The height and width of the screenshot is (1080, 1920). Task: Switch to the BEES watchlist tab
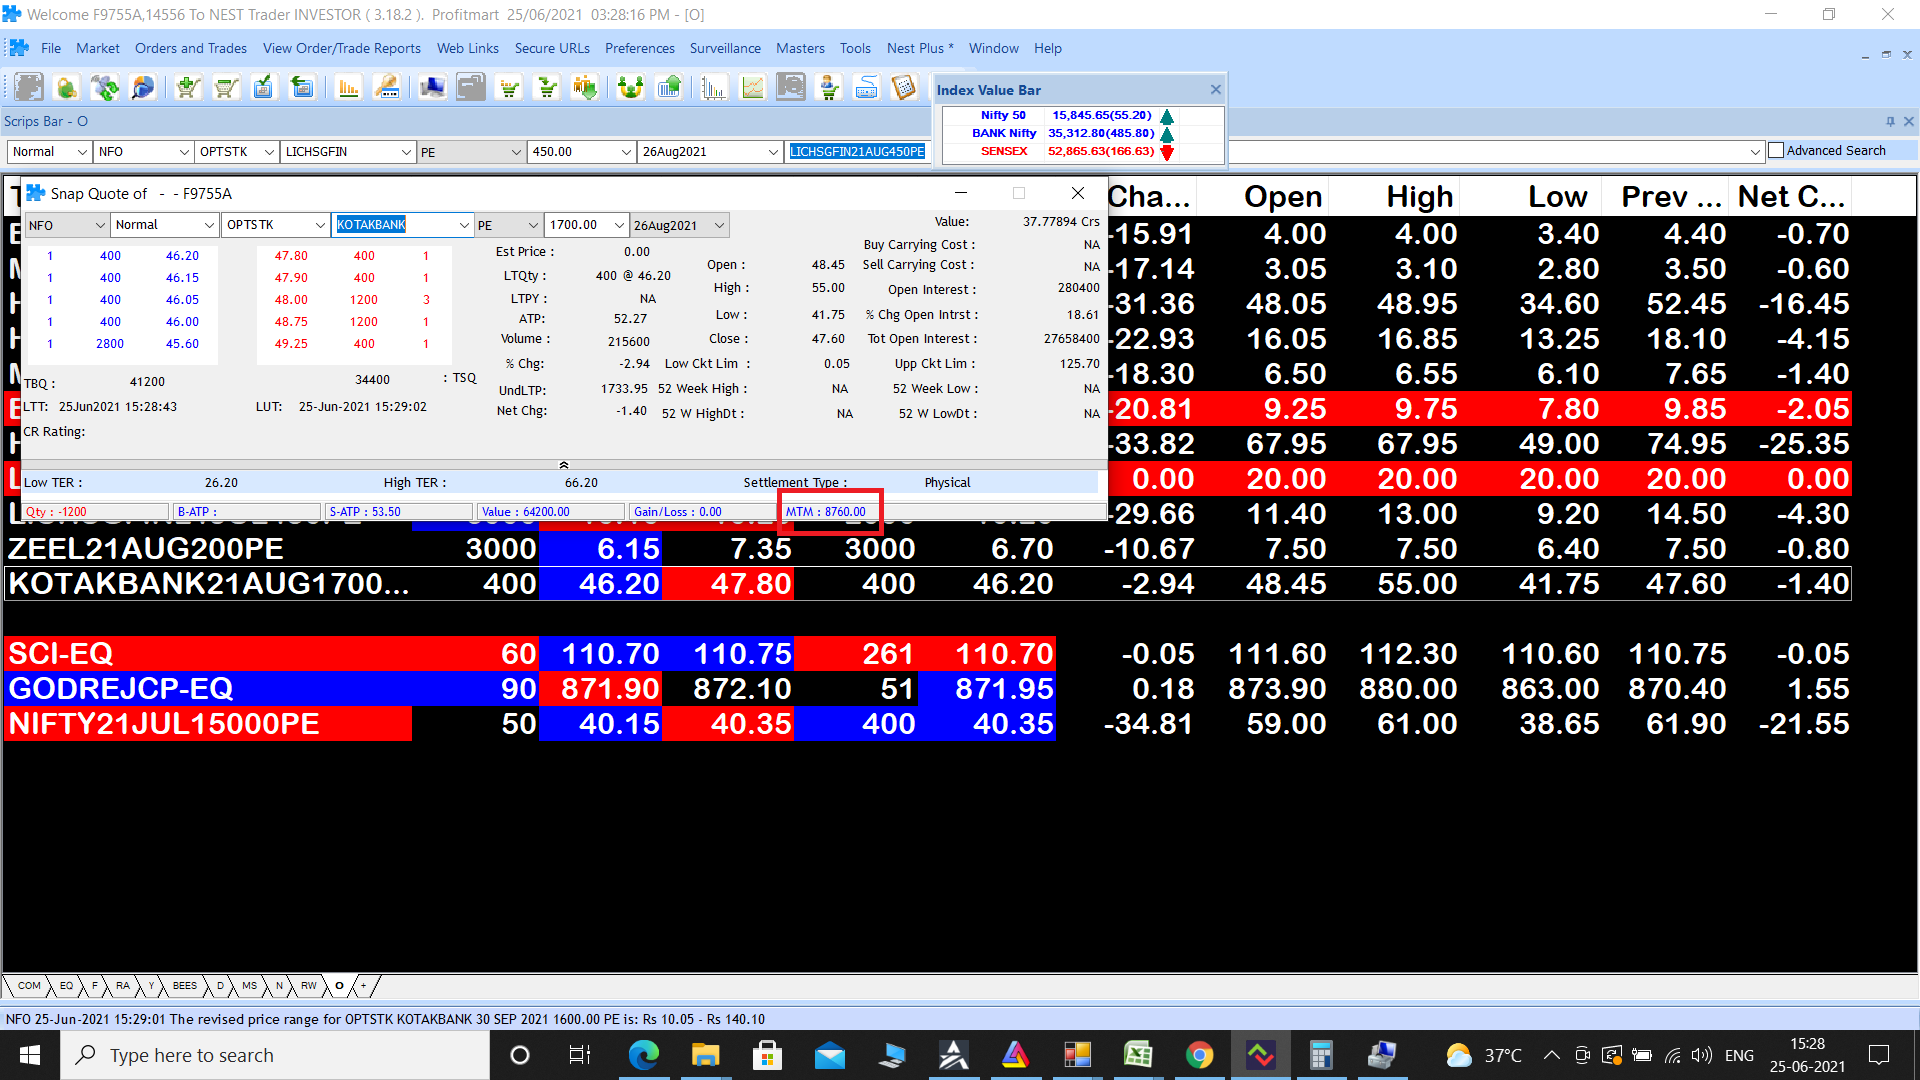[185, 986]
